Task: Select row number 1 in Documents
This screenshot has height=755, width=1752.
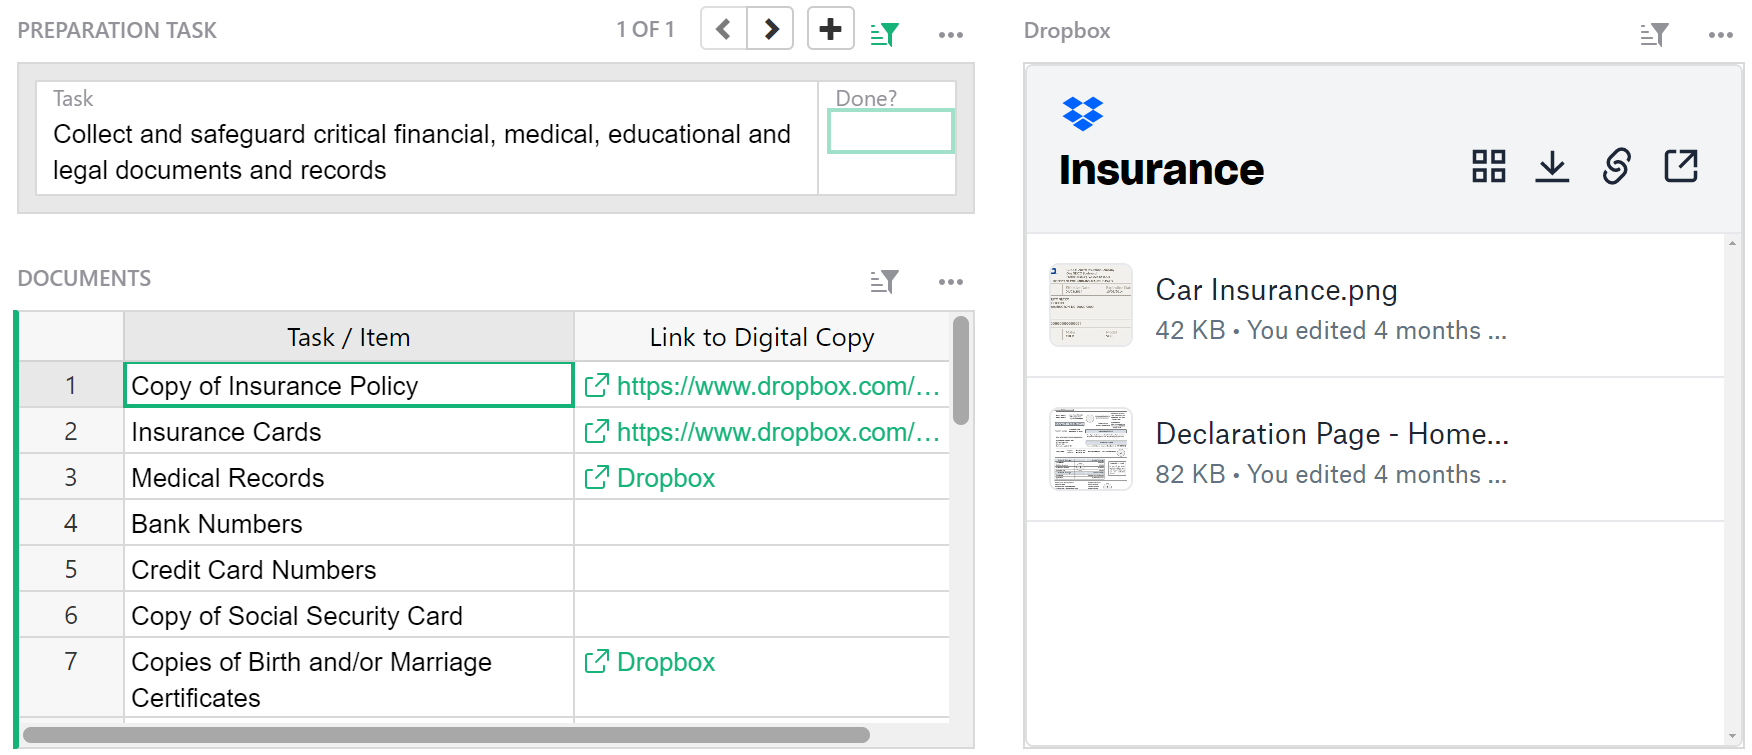Action: 71,385
